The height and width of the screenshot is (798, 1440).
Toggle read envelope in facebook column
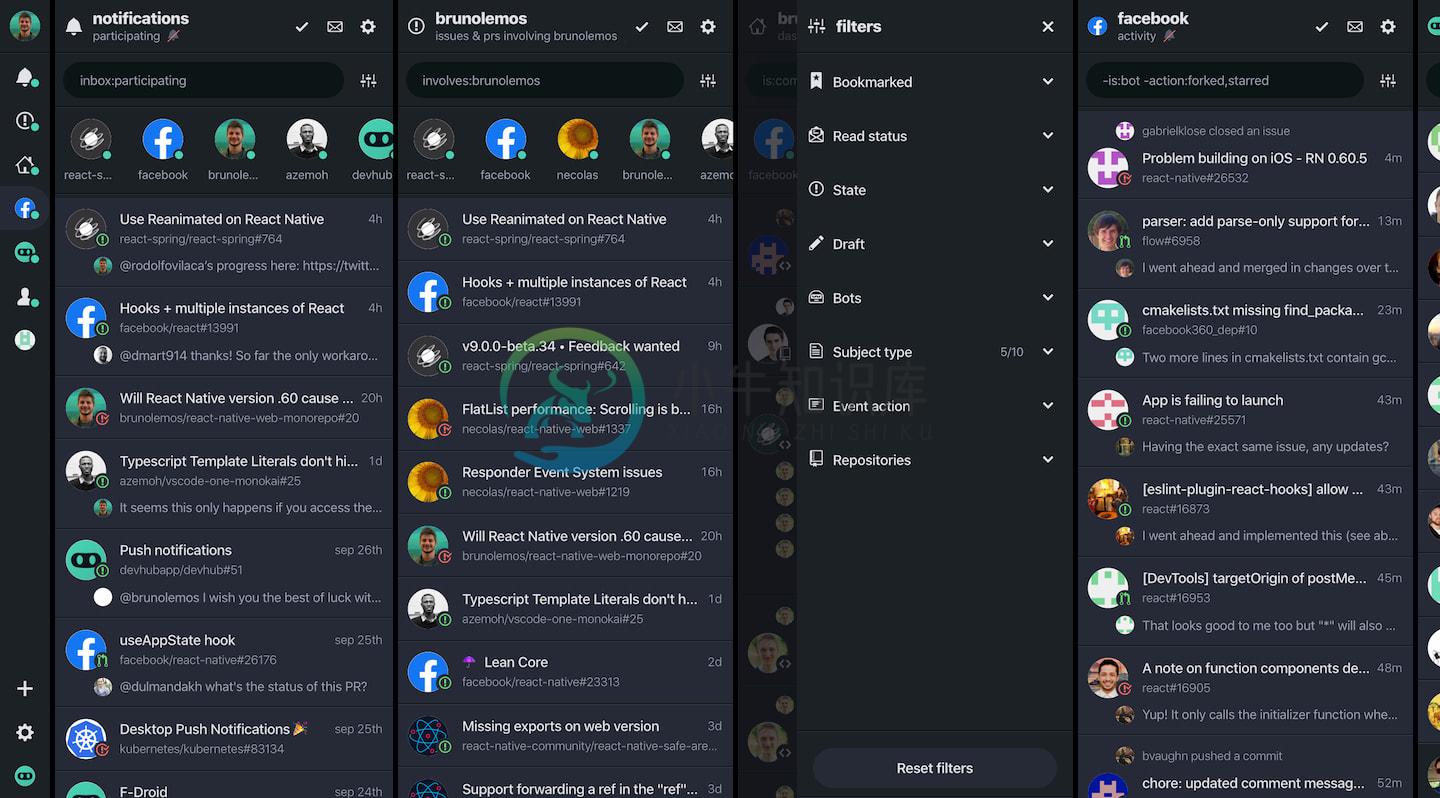coord(1355,27)
